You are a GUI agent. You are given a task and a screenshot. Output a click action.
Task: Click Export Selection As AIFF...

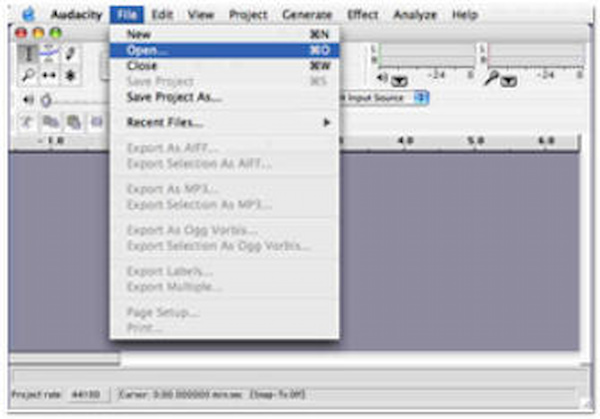[224, 164]
